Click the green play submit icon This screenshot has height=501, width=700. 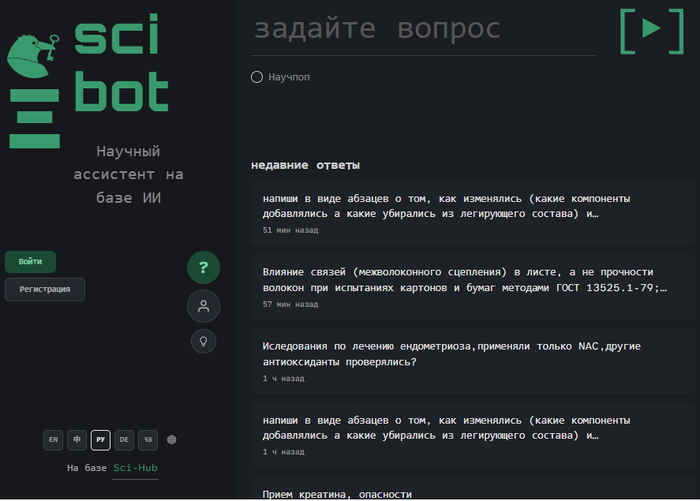coord(652,31)
